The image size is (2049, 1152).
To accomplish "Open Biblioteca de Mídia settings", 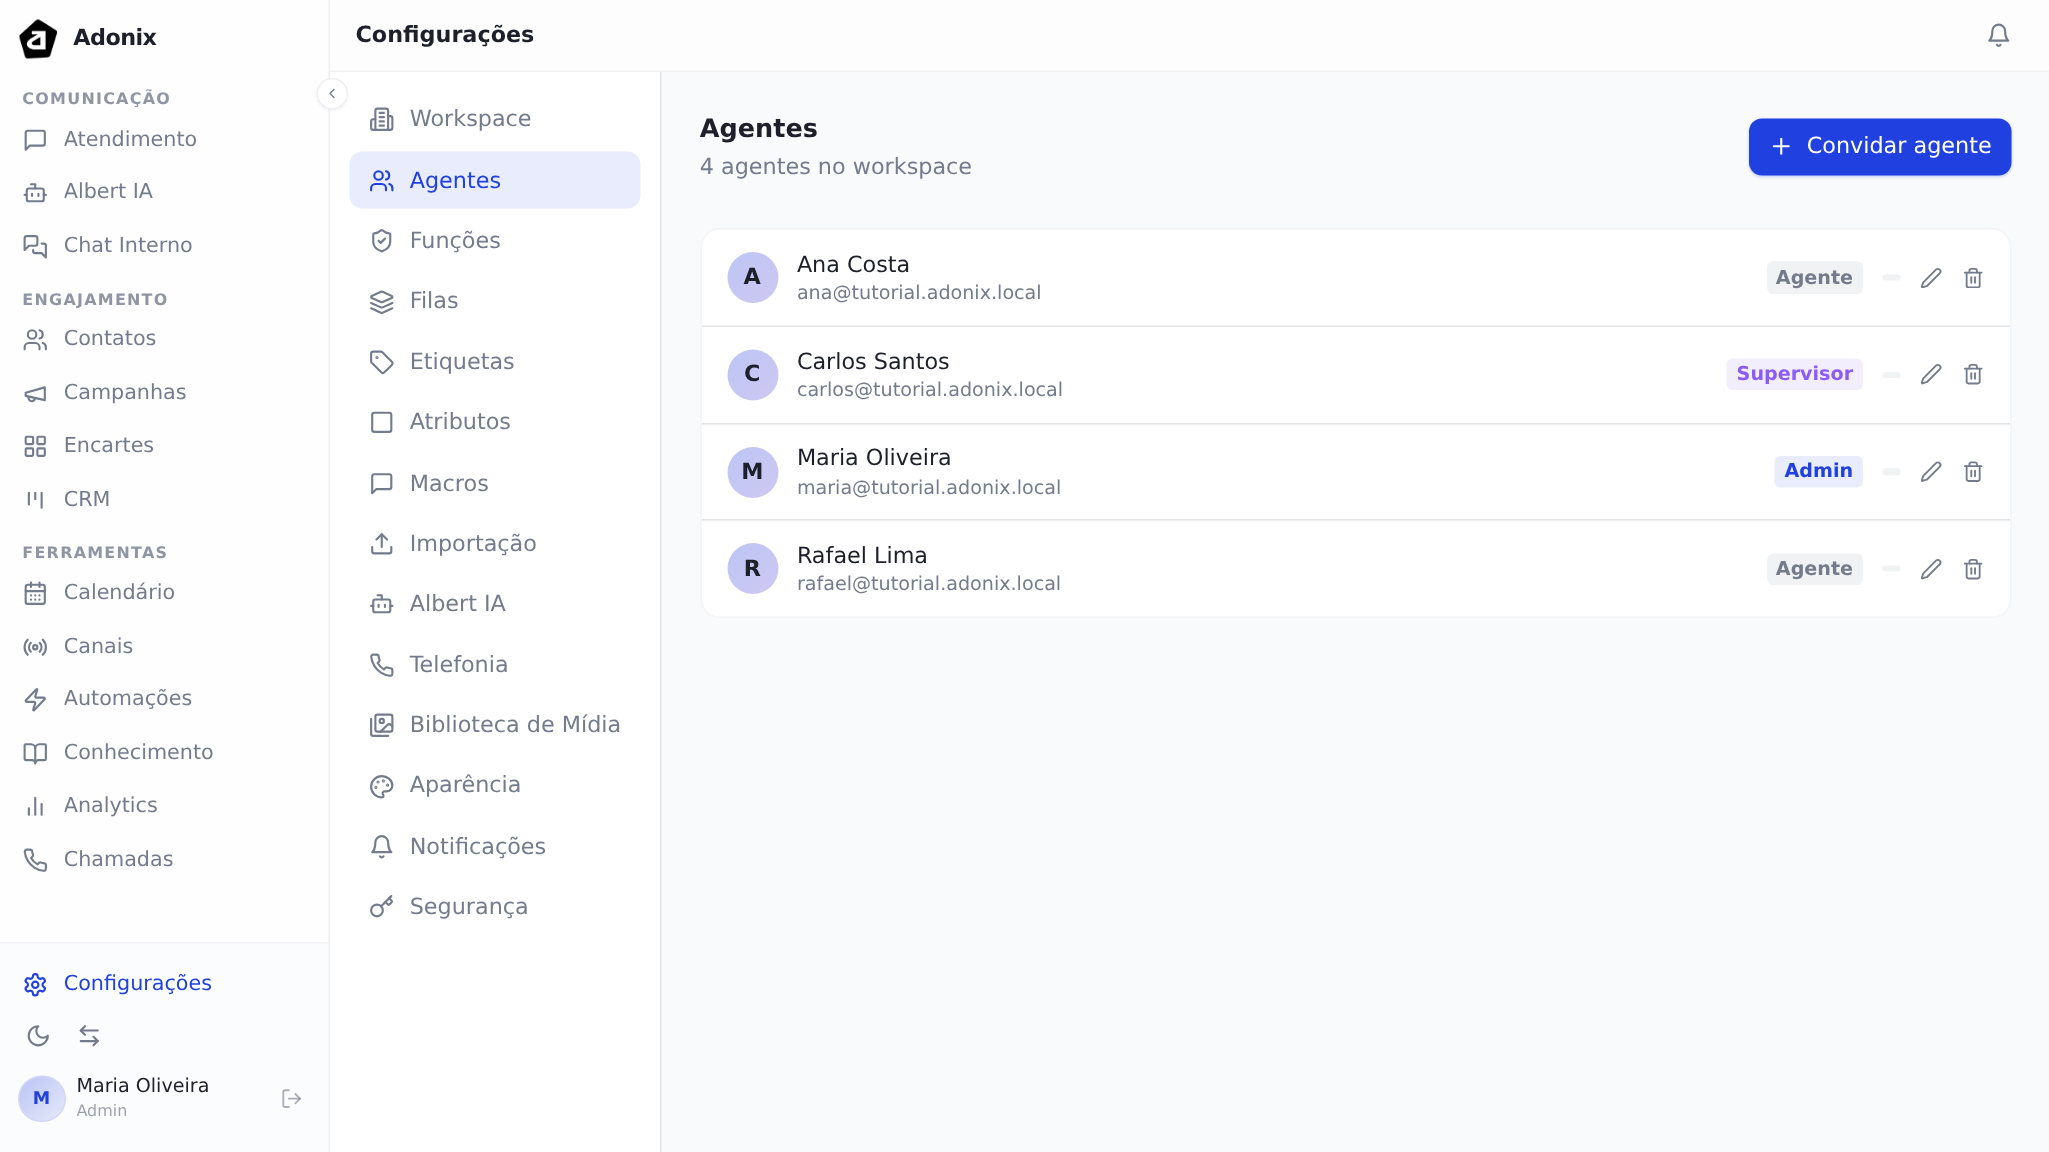I will click(514, 724).
